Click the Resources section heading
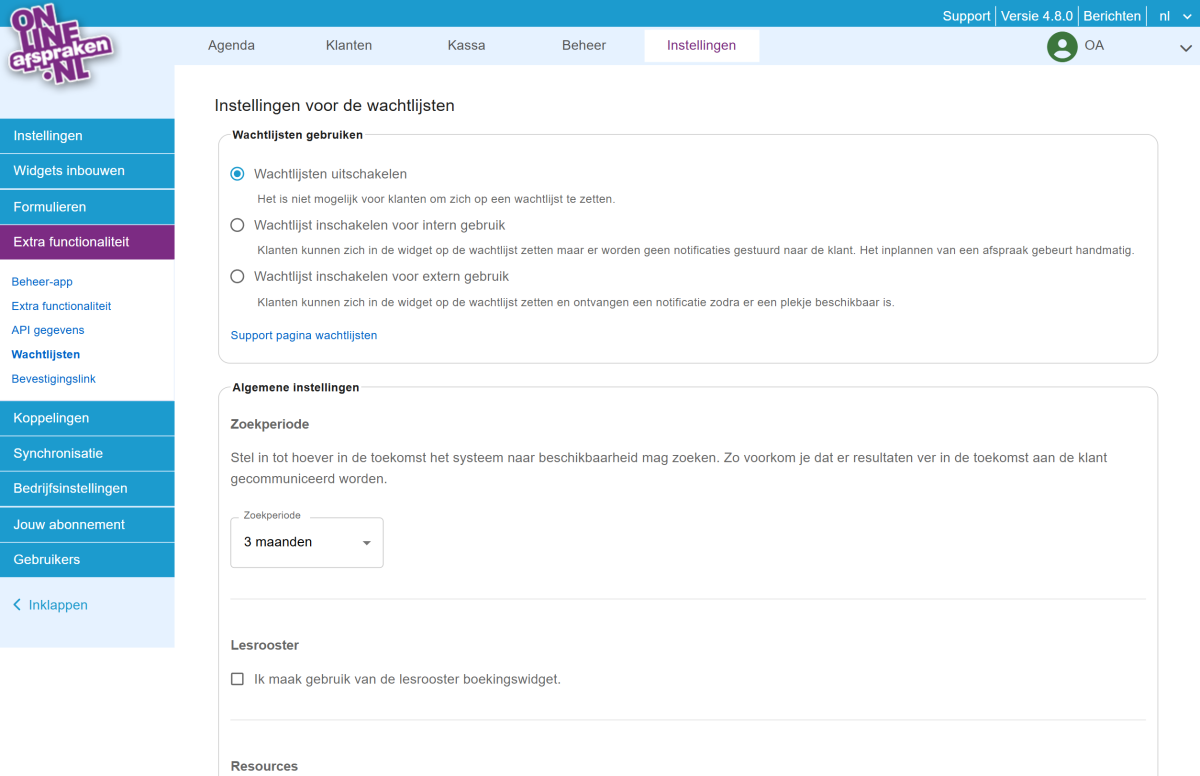The width and height of the screenshot is (1200, 776). coord(264,766)
